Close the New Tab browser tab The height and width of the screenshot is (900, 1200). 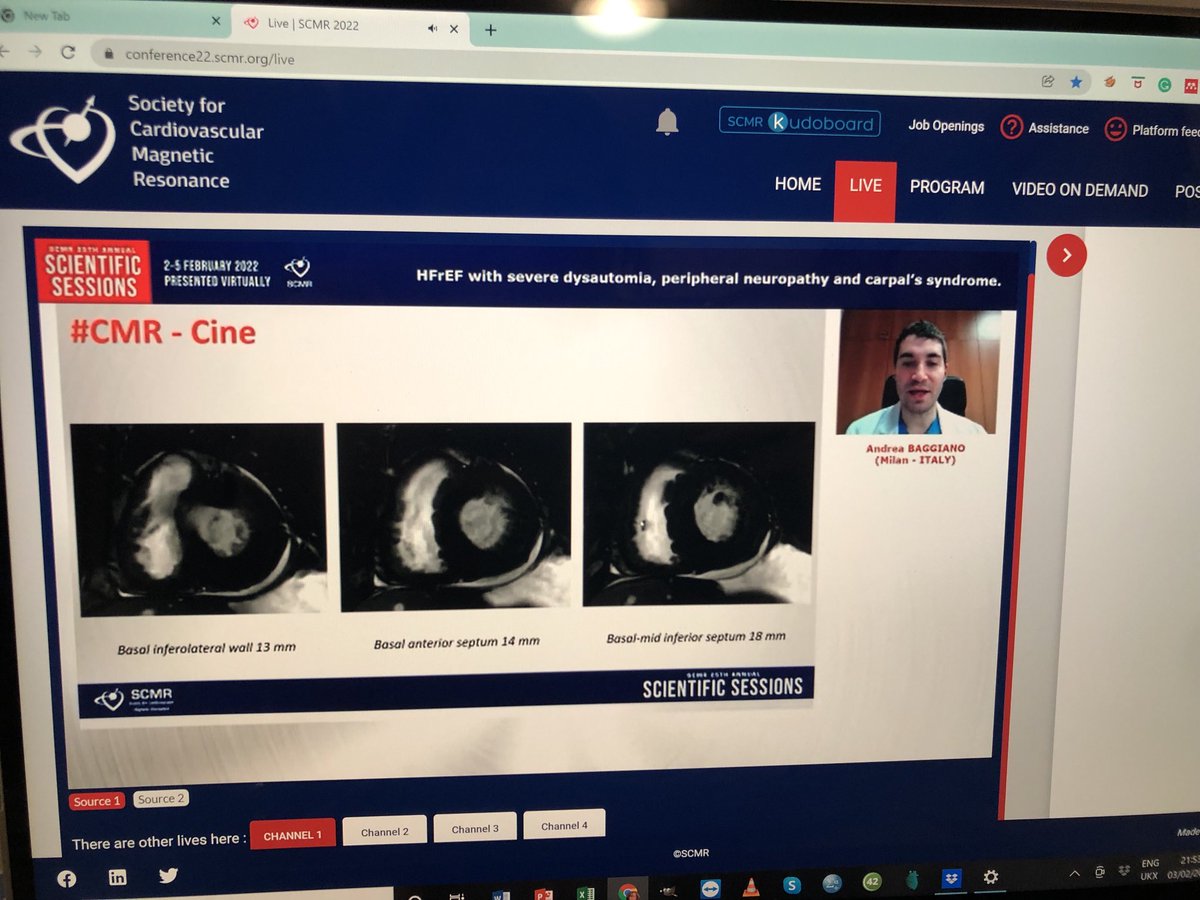pyautogui.click(x=216, y=20)
